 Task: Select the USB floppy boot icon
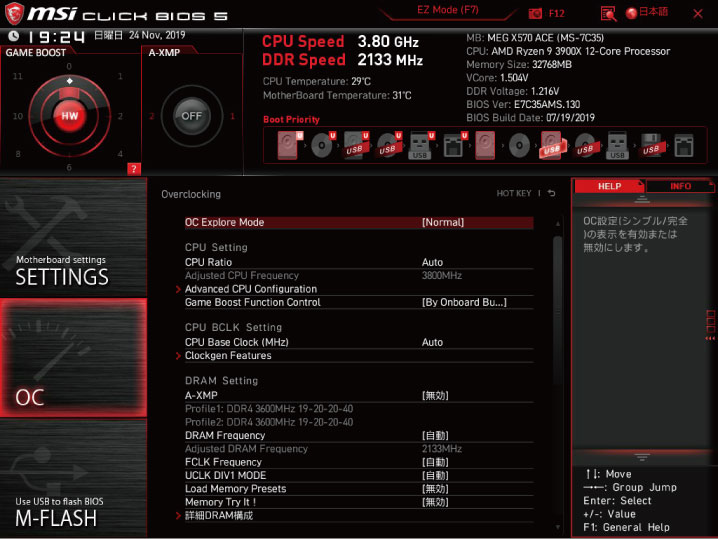pos(651,145)
